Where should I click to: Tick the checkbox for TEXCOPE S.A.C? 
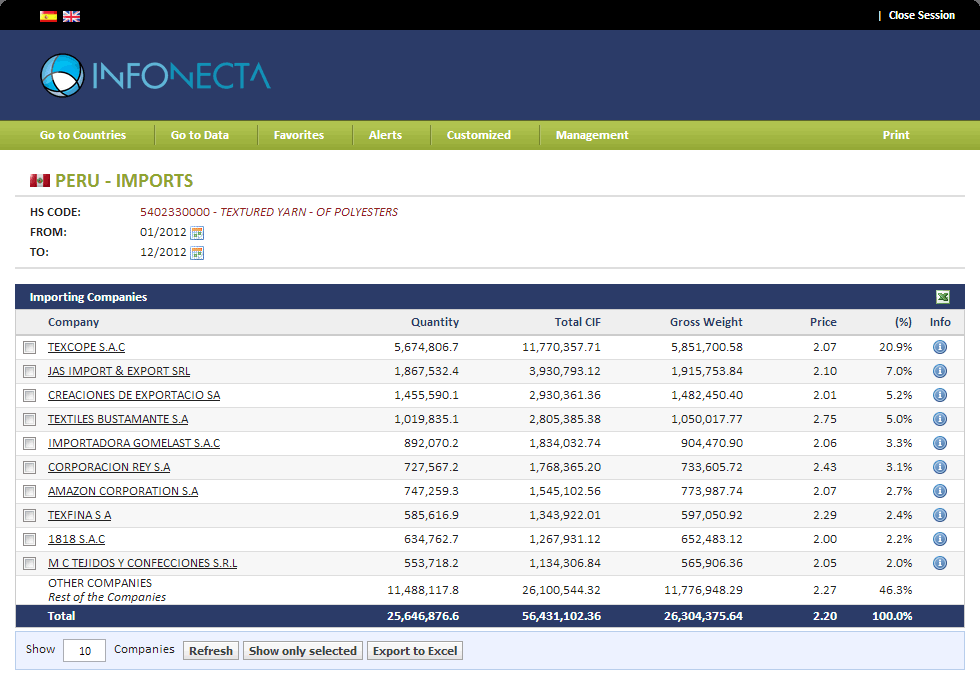point(29,348)
